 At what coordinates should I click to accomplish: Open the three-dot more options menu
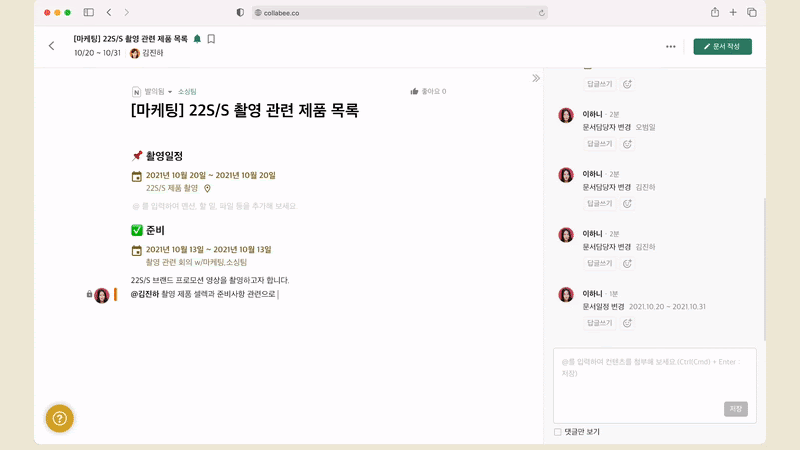[670, 46]
